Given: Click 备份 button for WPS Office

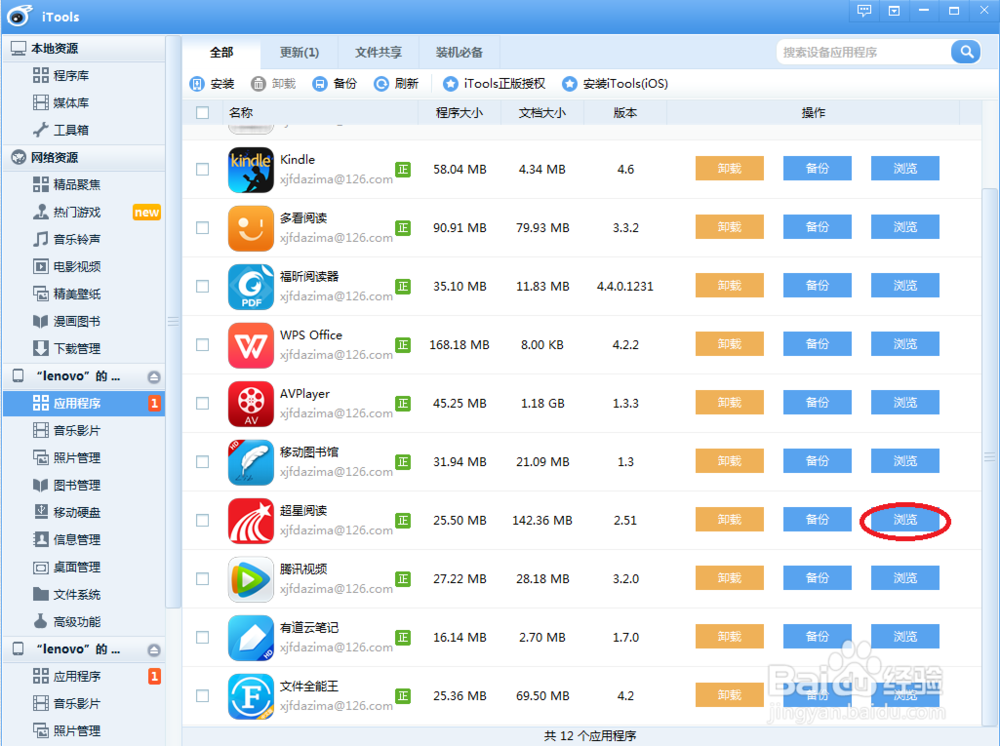Looking at the screenshot, I should tap(817, 344).
